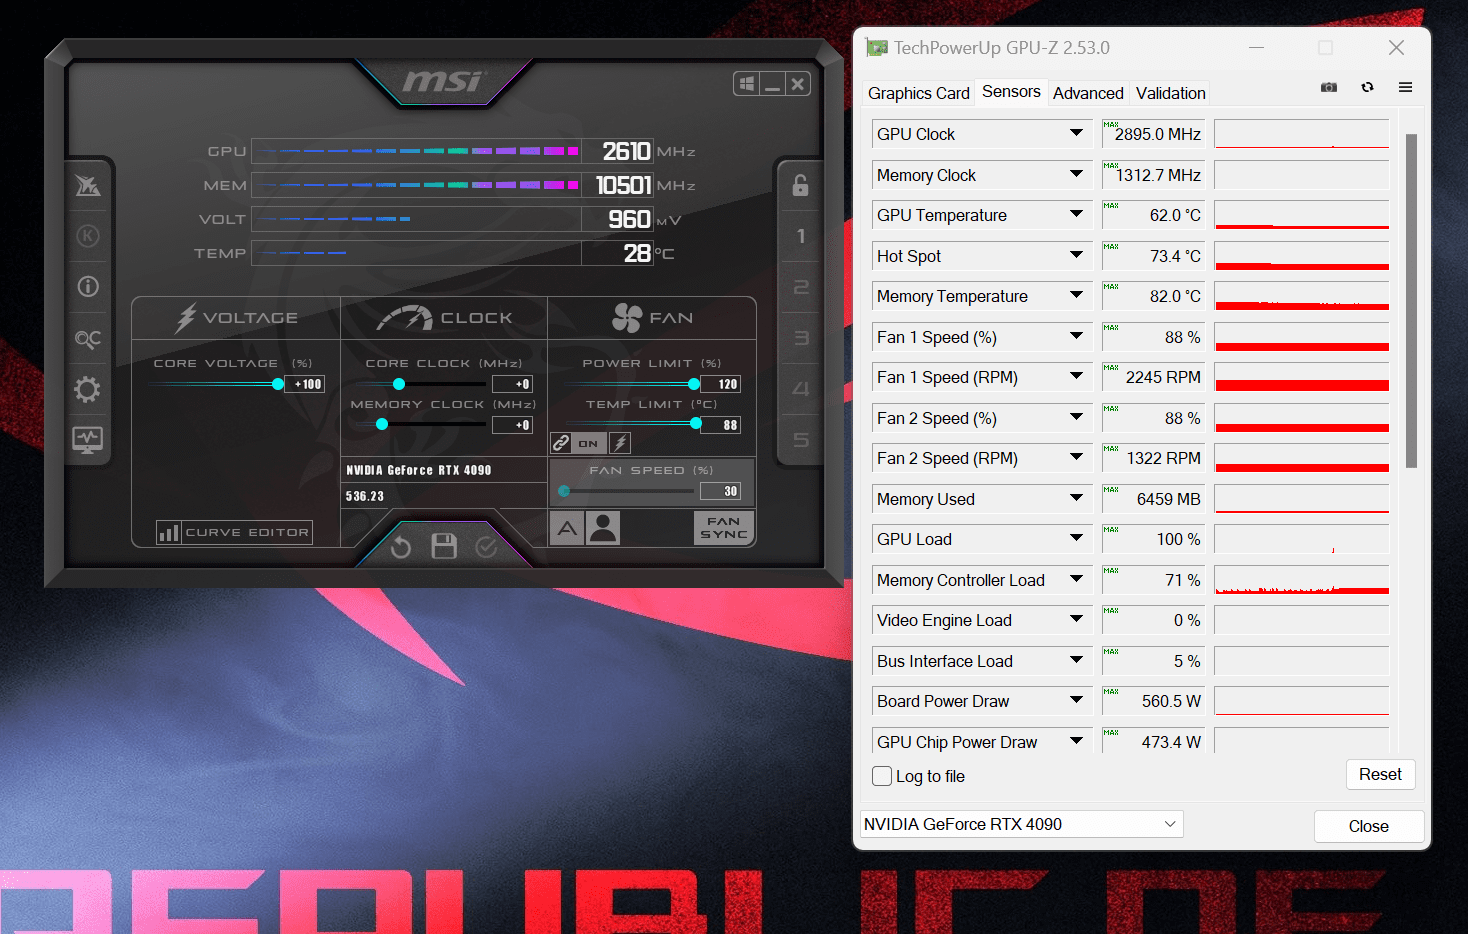Screen dimensions: 1468x934
Task: Open the Curve Editor button
Action: (x=234, y=532)
